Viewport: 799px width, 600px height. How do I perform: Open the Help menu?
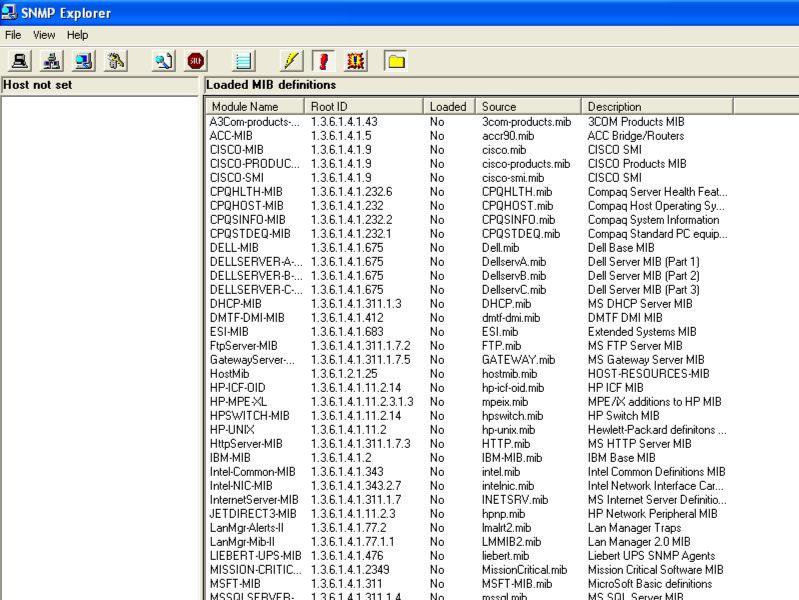[77, 35]
